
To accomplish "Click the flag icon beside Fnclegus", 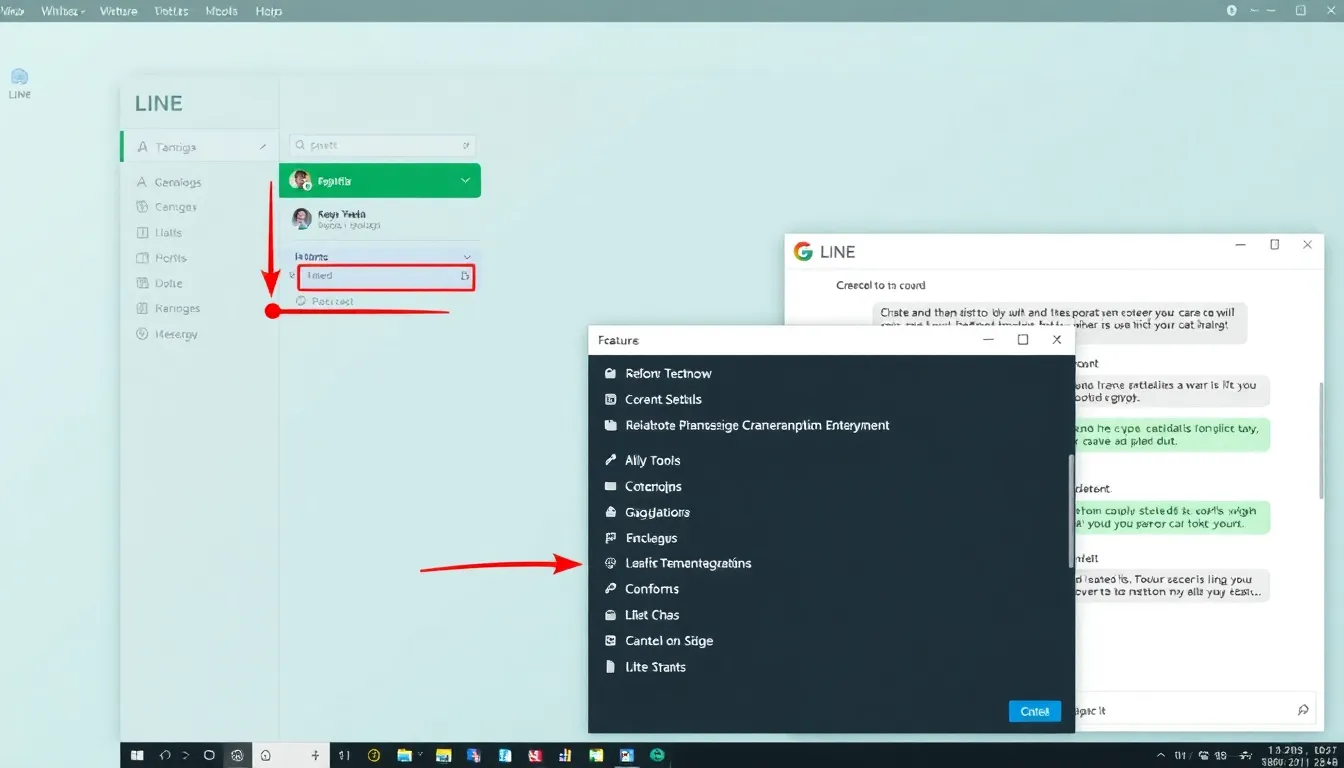I will 611,538.
